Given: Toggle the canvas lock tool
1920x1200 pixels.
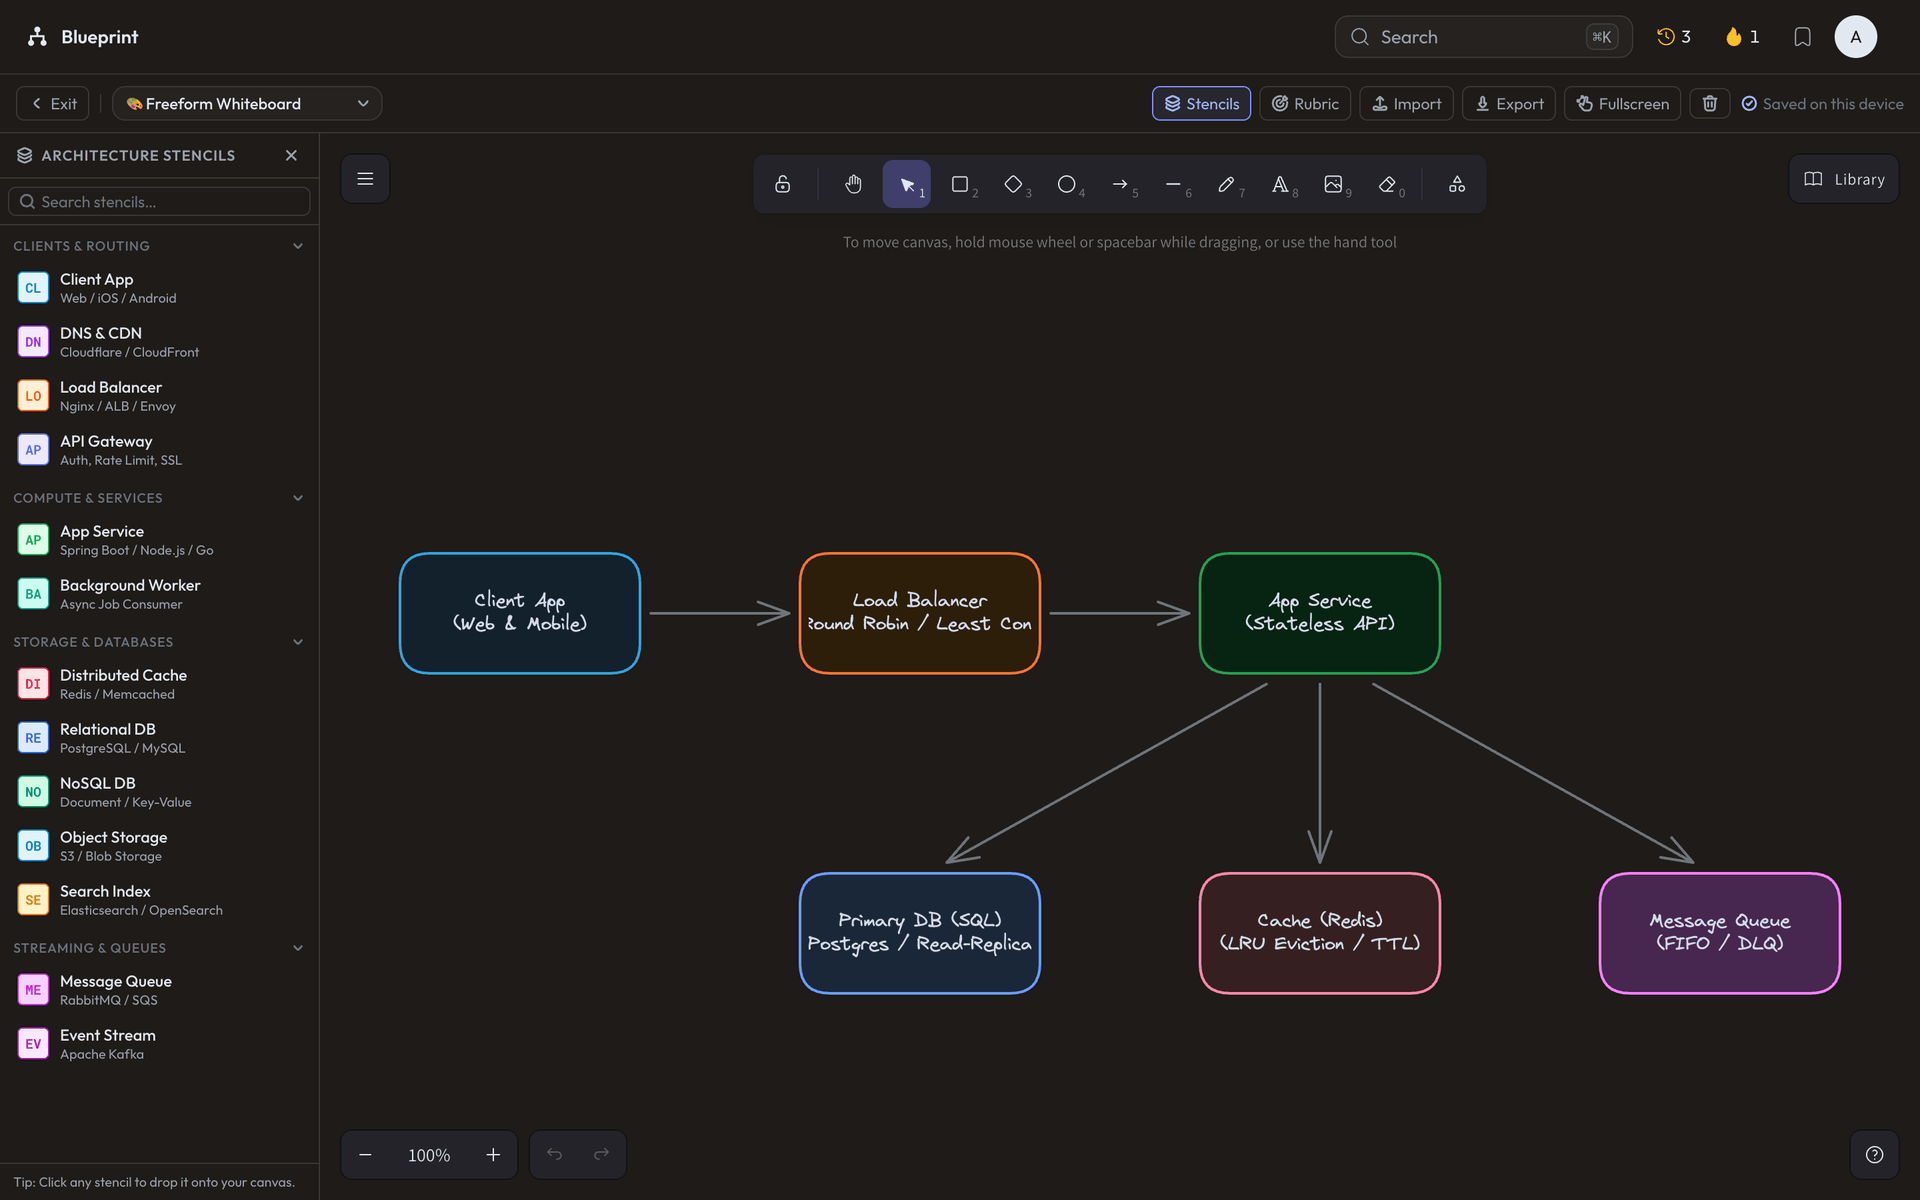Looking at the screenshot, I should coord(783,184).
